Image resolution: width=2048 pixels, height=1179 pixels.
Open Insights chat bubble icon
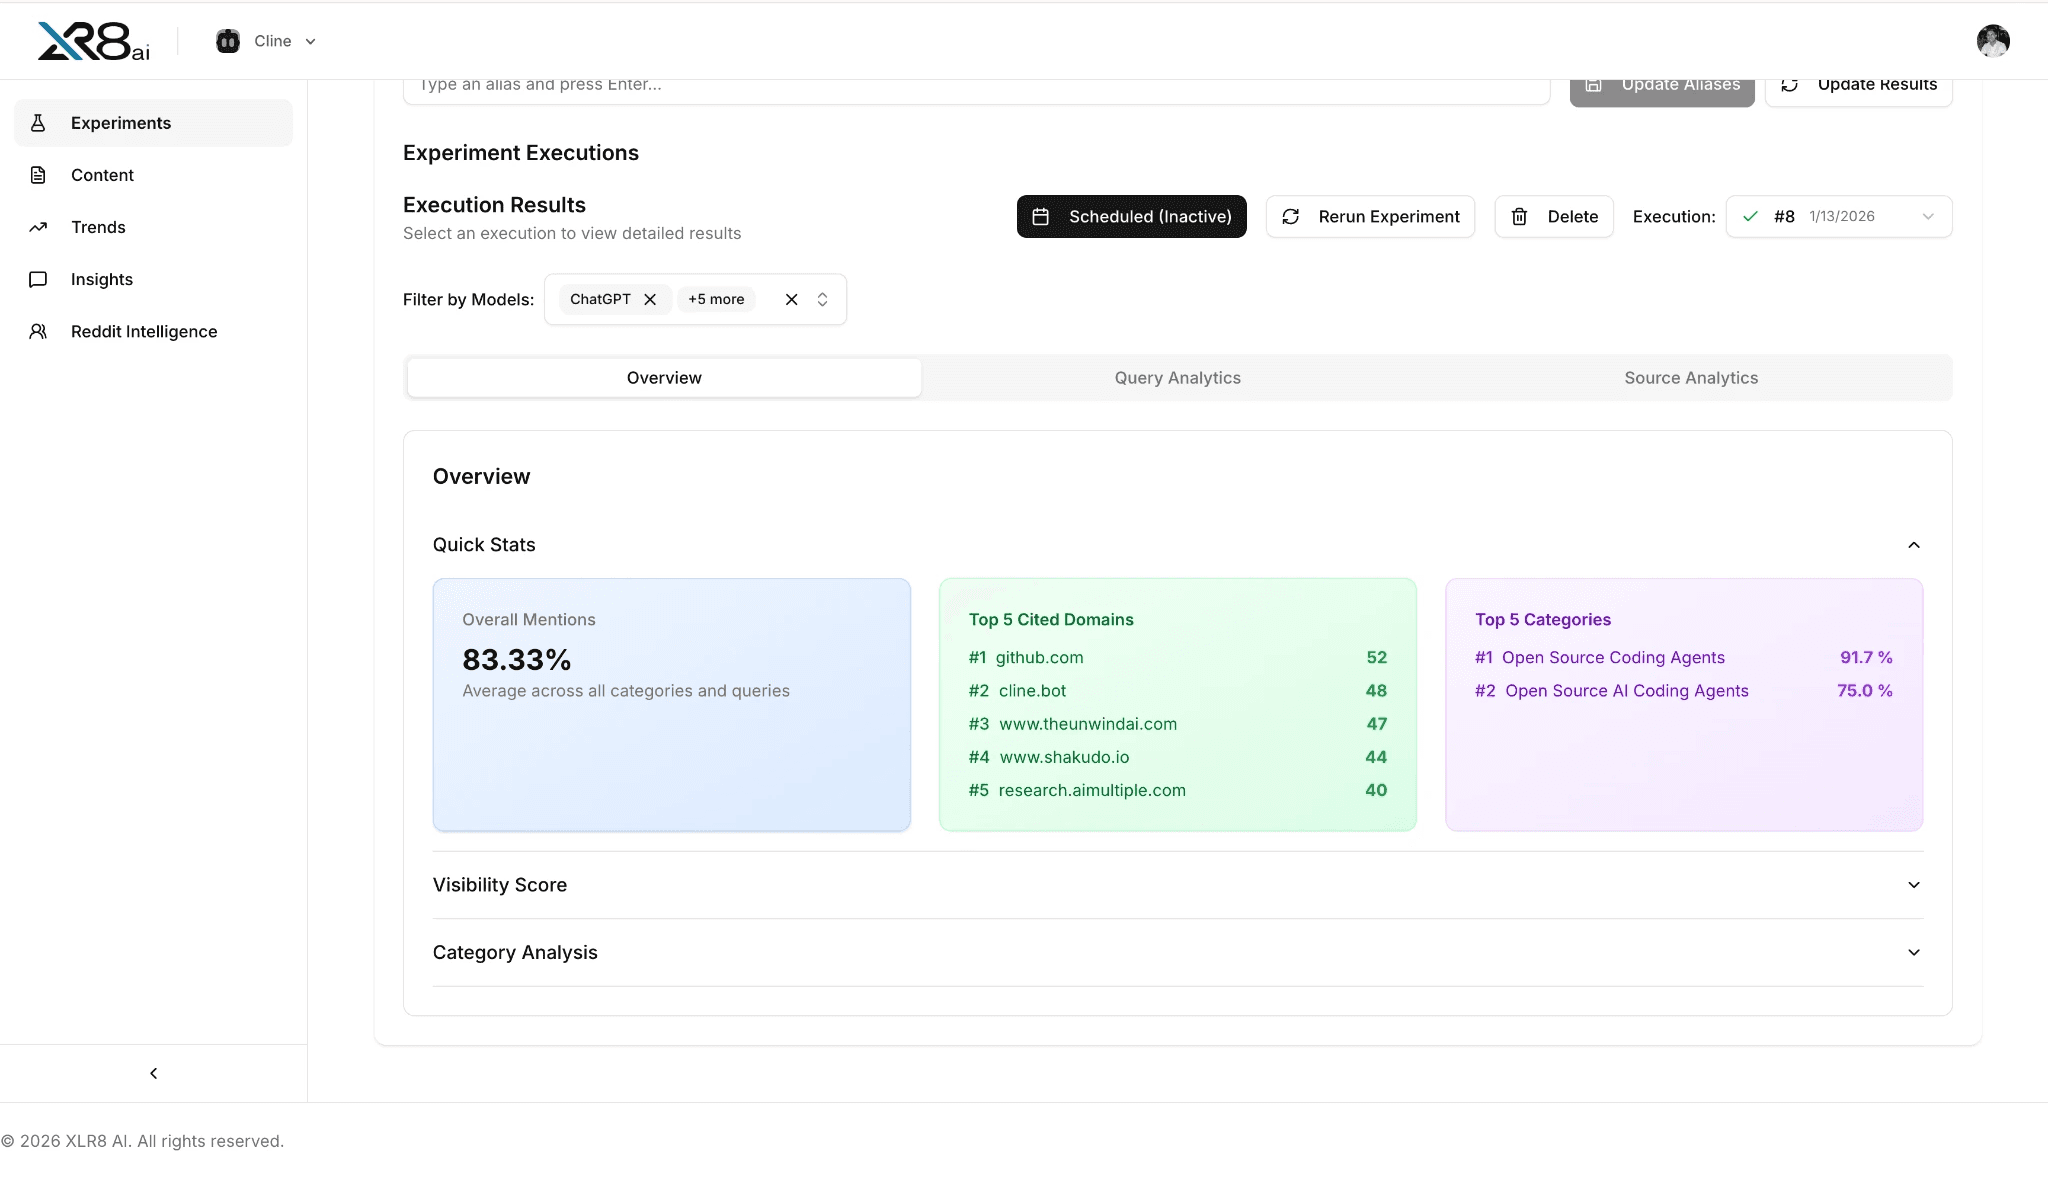pos(38,279)
